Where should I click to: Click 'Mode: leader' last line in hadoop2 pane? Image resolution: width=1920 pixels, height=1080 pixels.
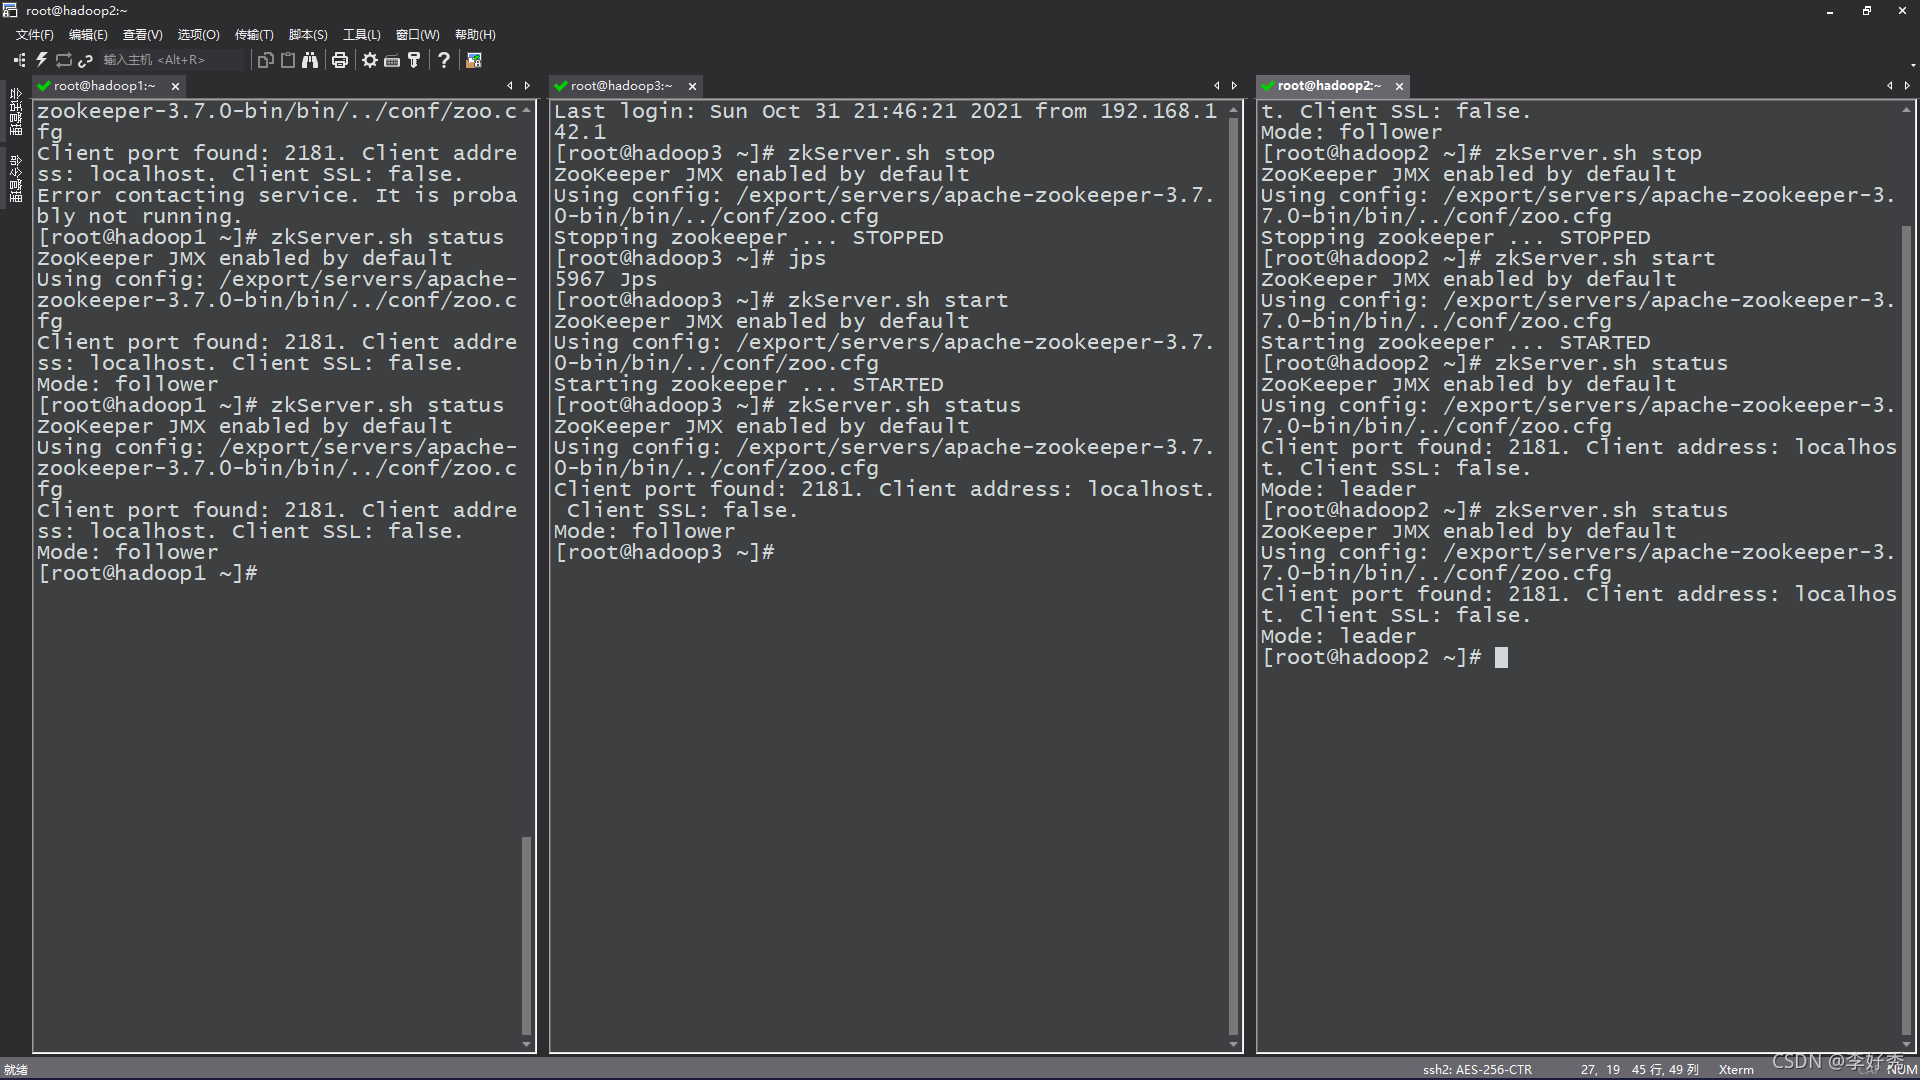(1338, 636)
